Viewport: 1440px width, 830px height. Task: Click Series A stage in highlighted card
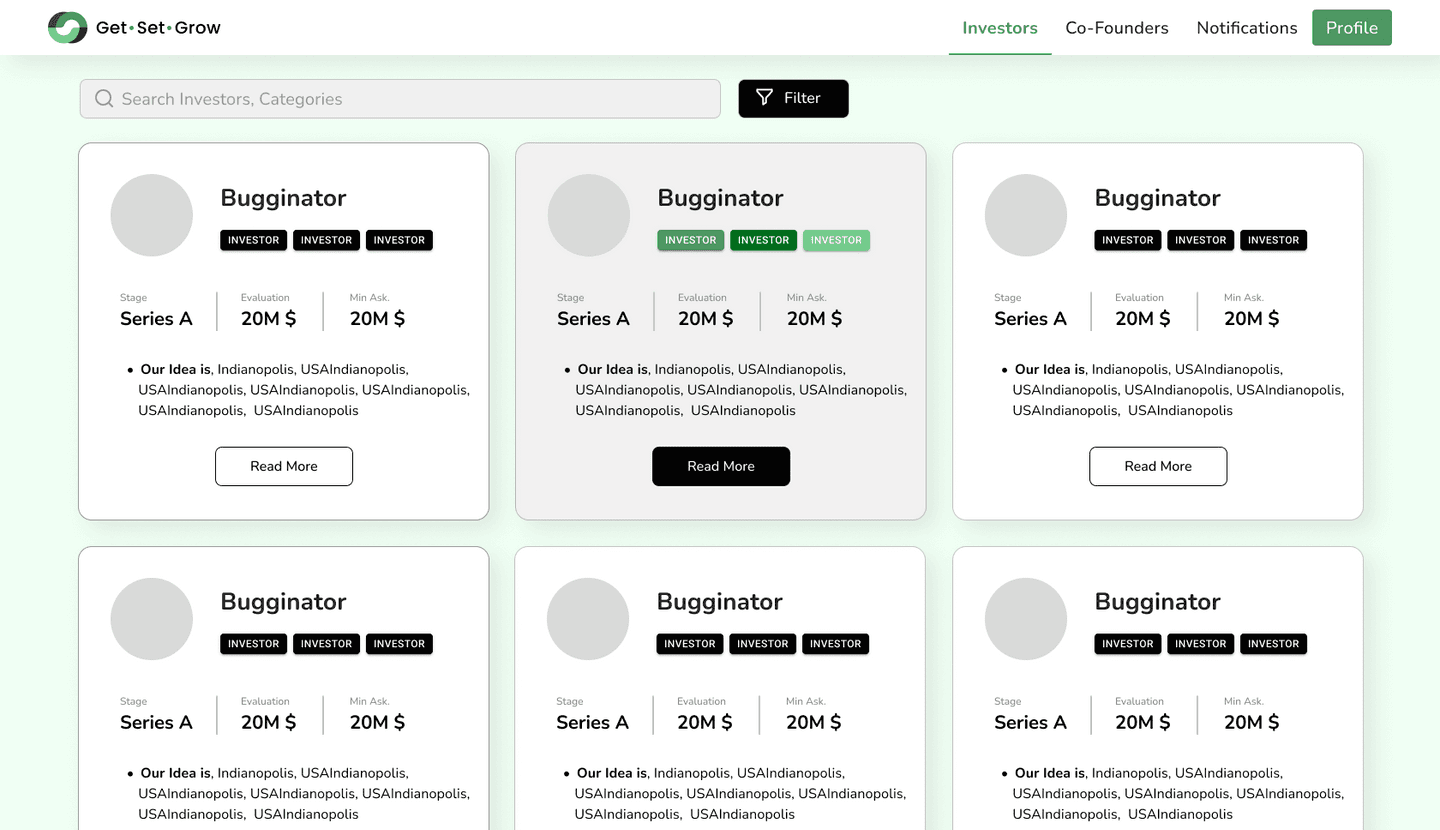click(x=593, y=319)
